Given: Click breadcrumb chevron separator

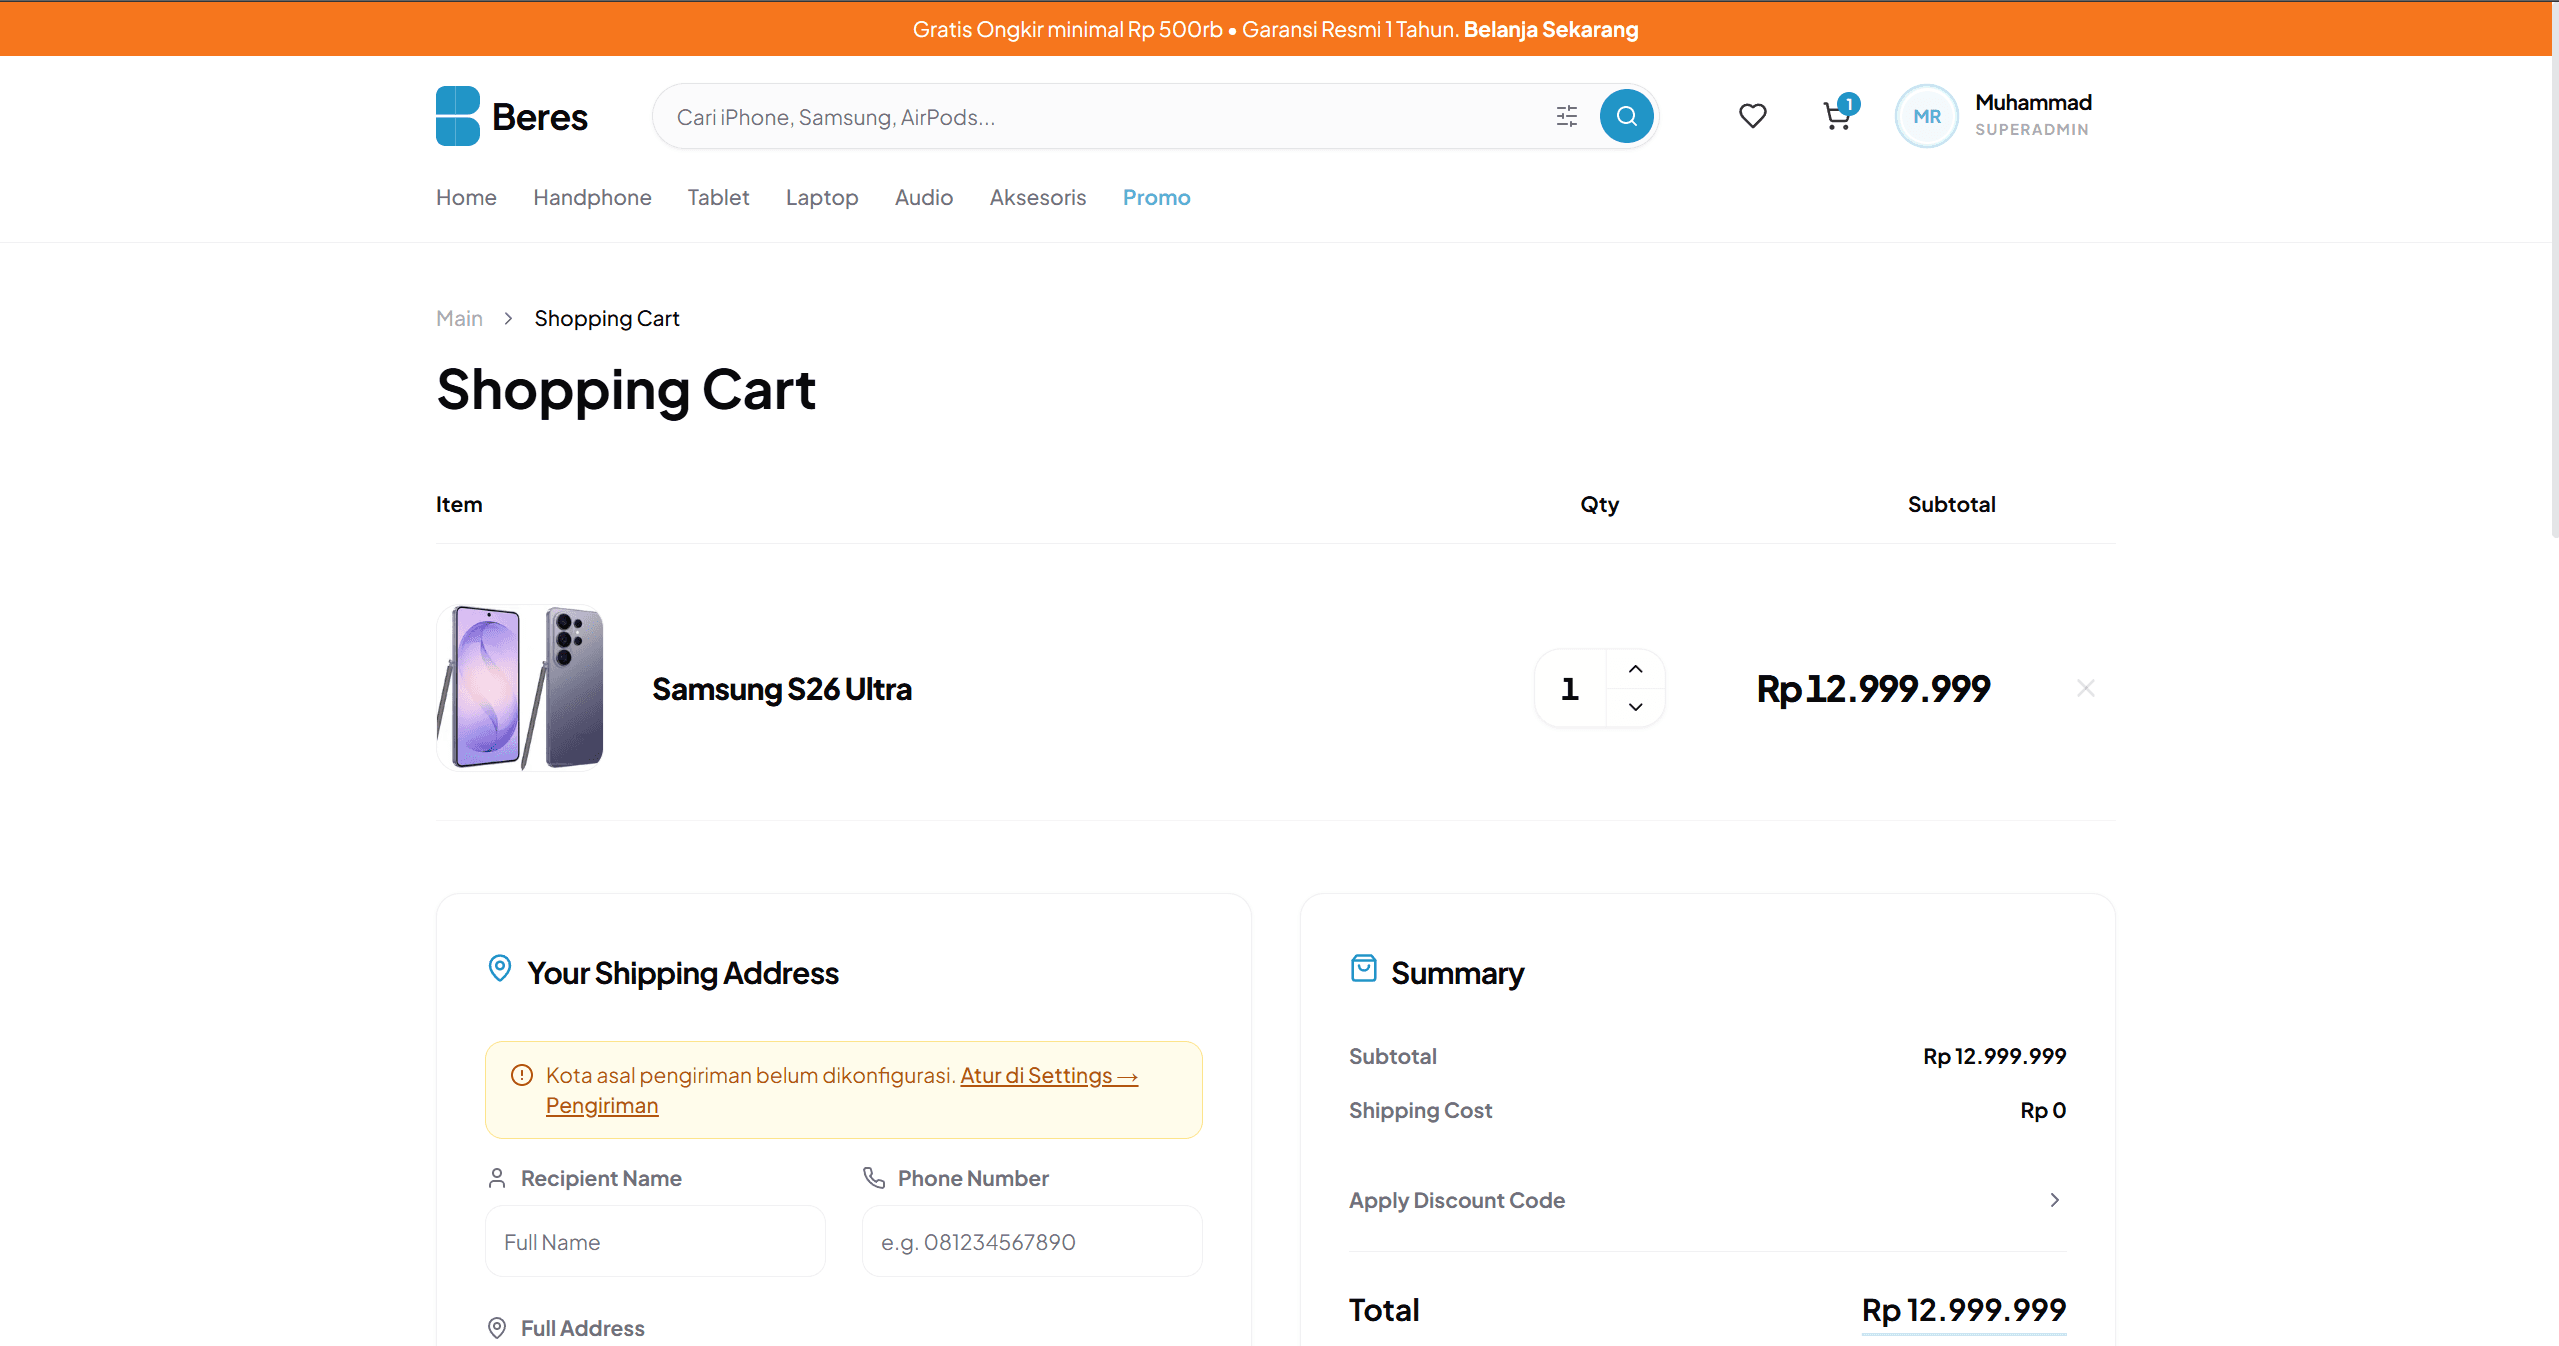Looking at the screenshot, I should (508, 318).
